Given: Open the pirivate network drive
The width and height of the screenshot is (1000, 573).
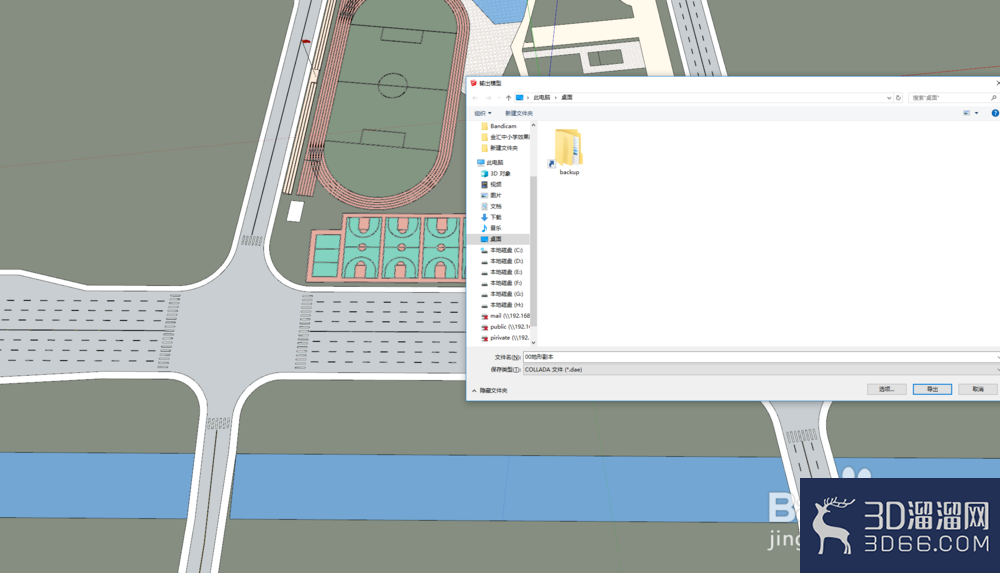Looking at the screenshot, I should tap(505, 338).
